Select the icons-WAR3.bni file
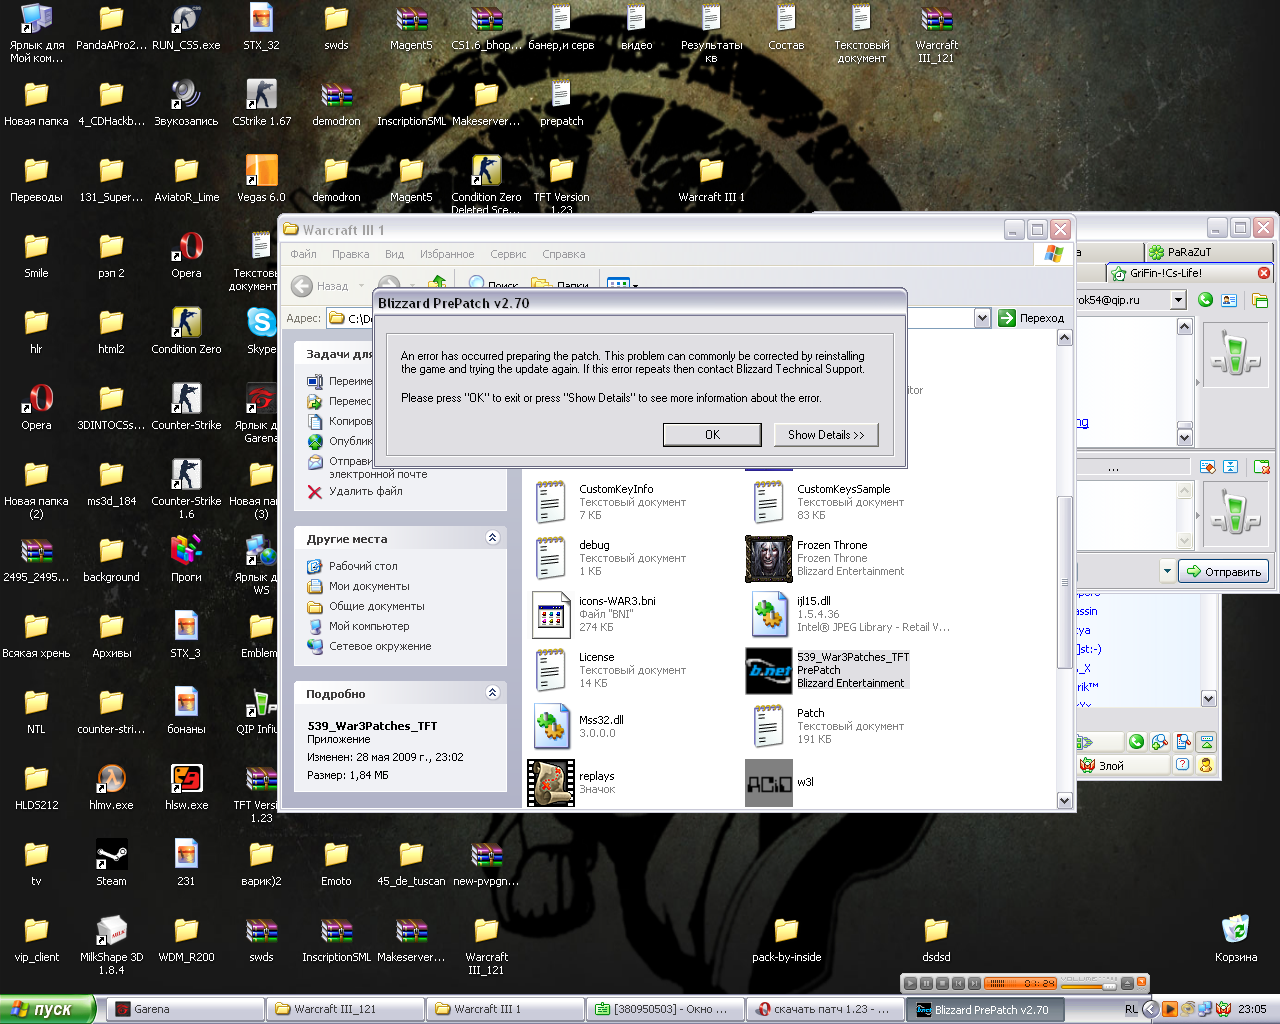The width and height of the screenshot is (1280, 1024). coord(551,614)
